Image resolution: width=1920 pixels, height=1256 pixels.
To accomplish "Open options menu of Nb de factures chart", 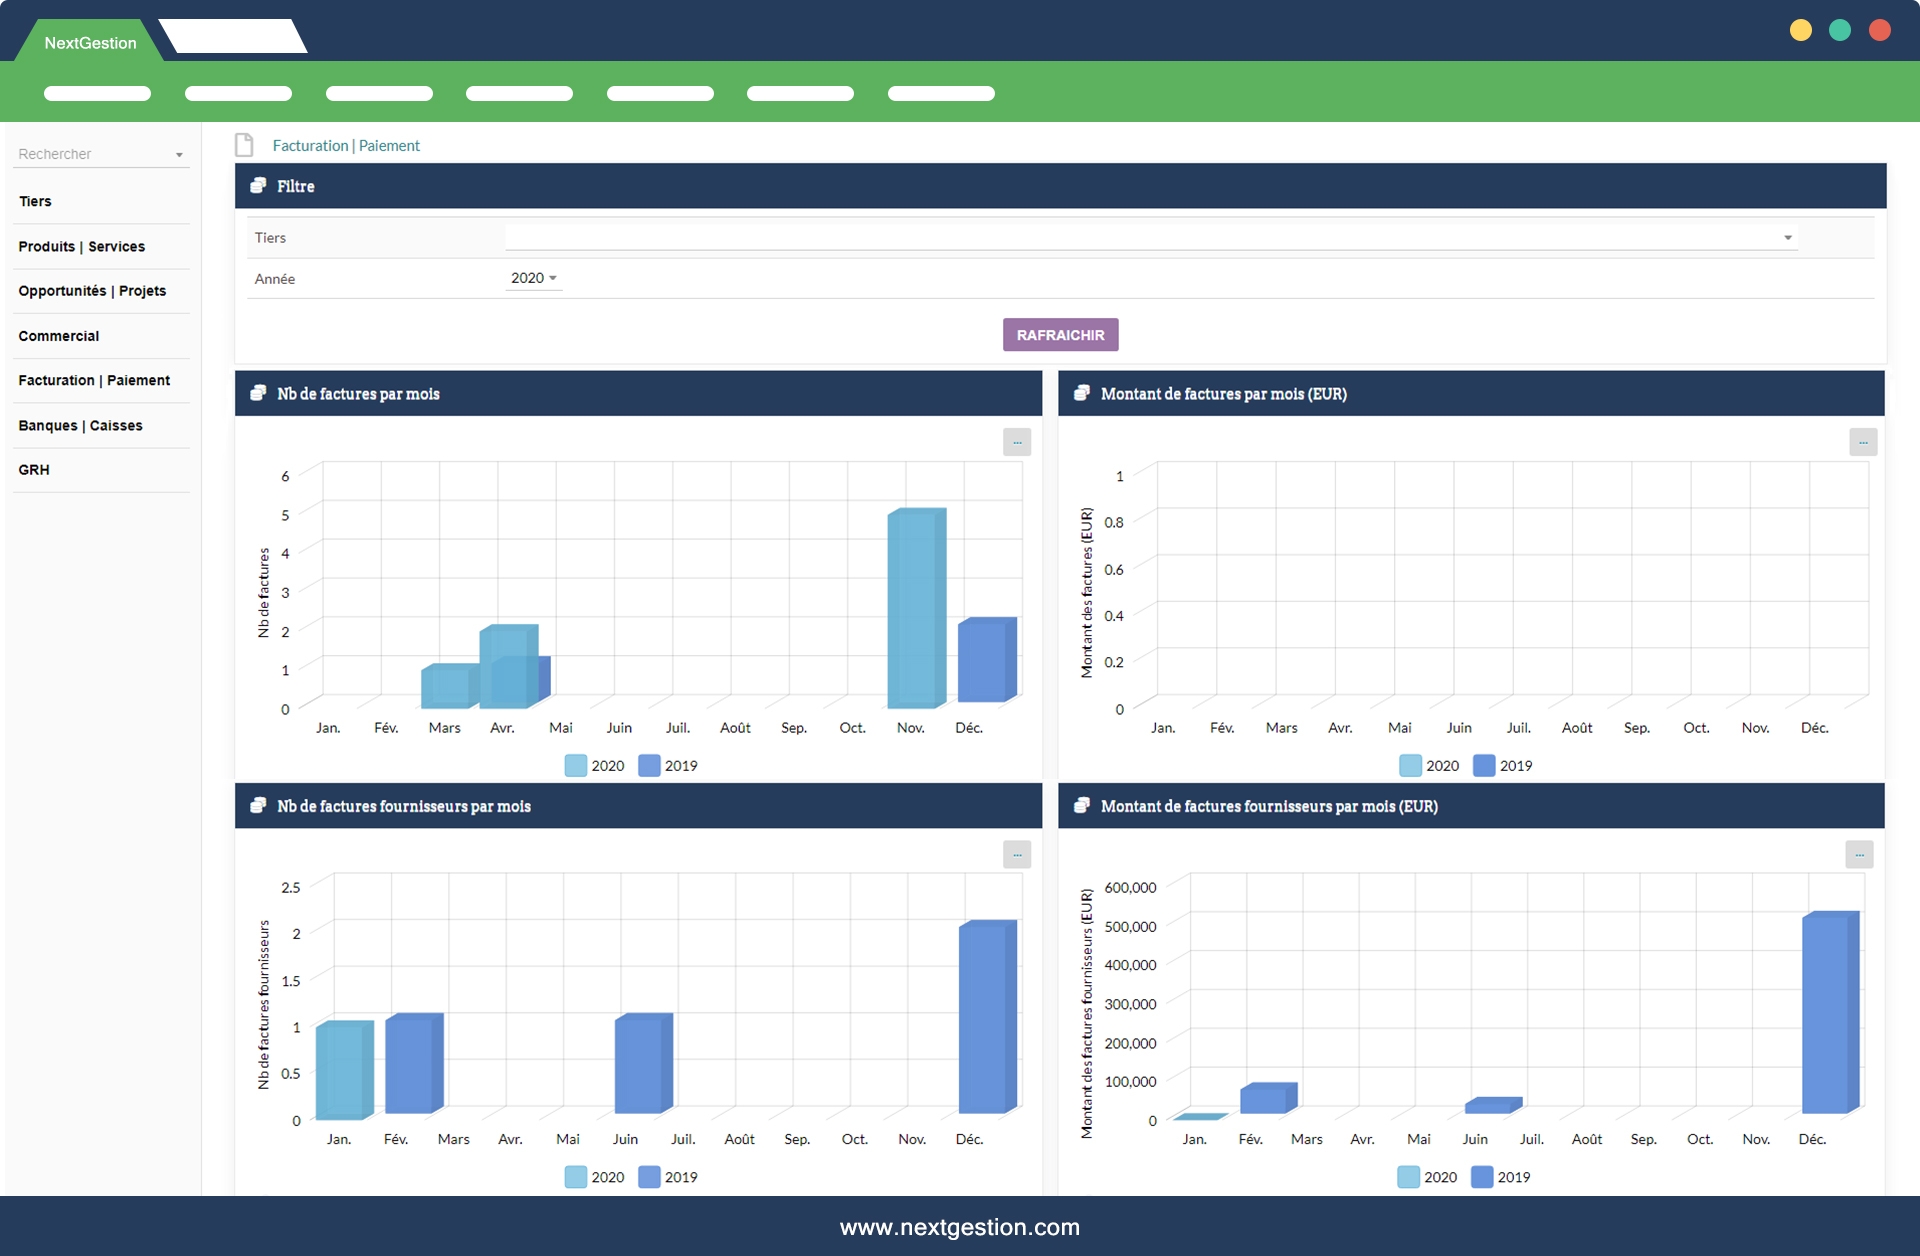I will coord(1016,442).
